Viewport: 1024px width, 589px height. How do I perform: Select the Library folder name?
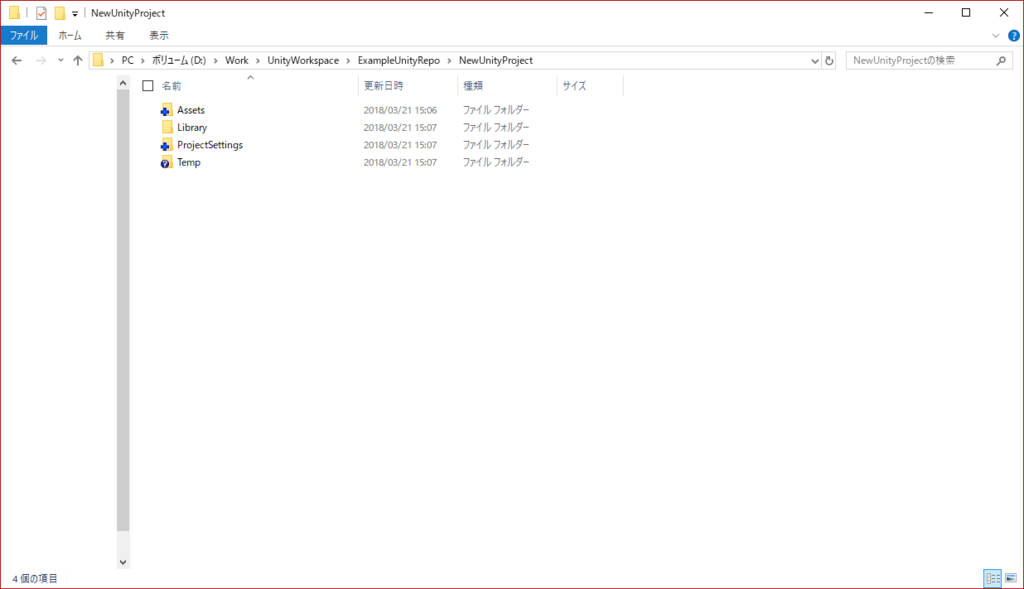192,127
